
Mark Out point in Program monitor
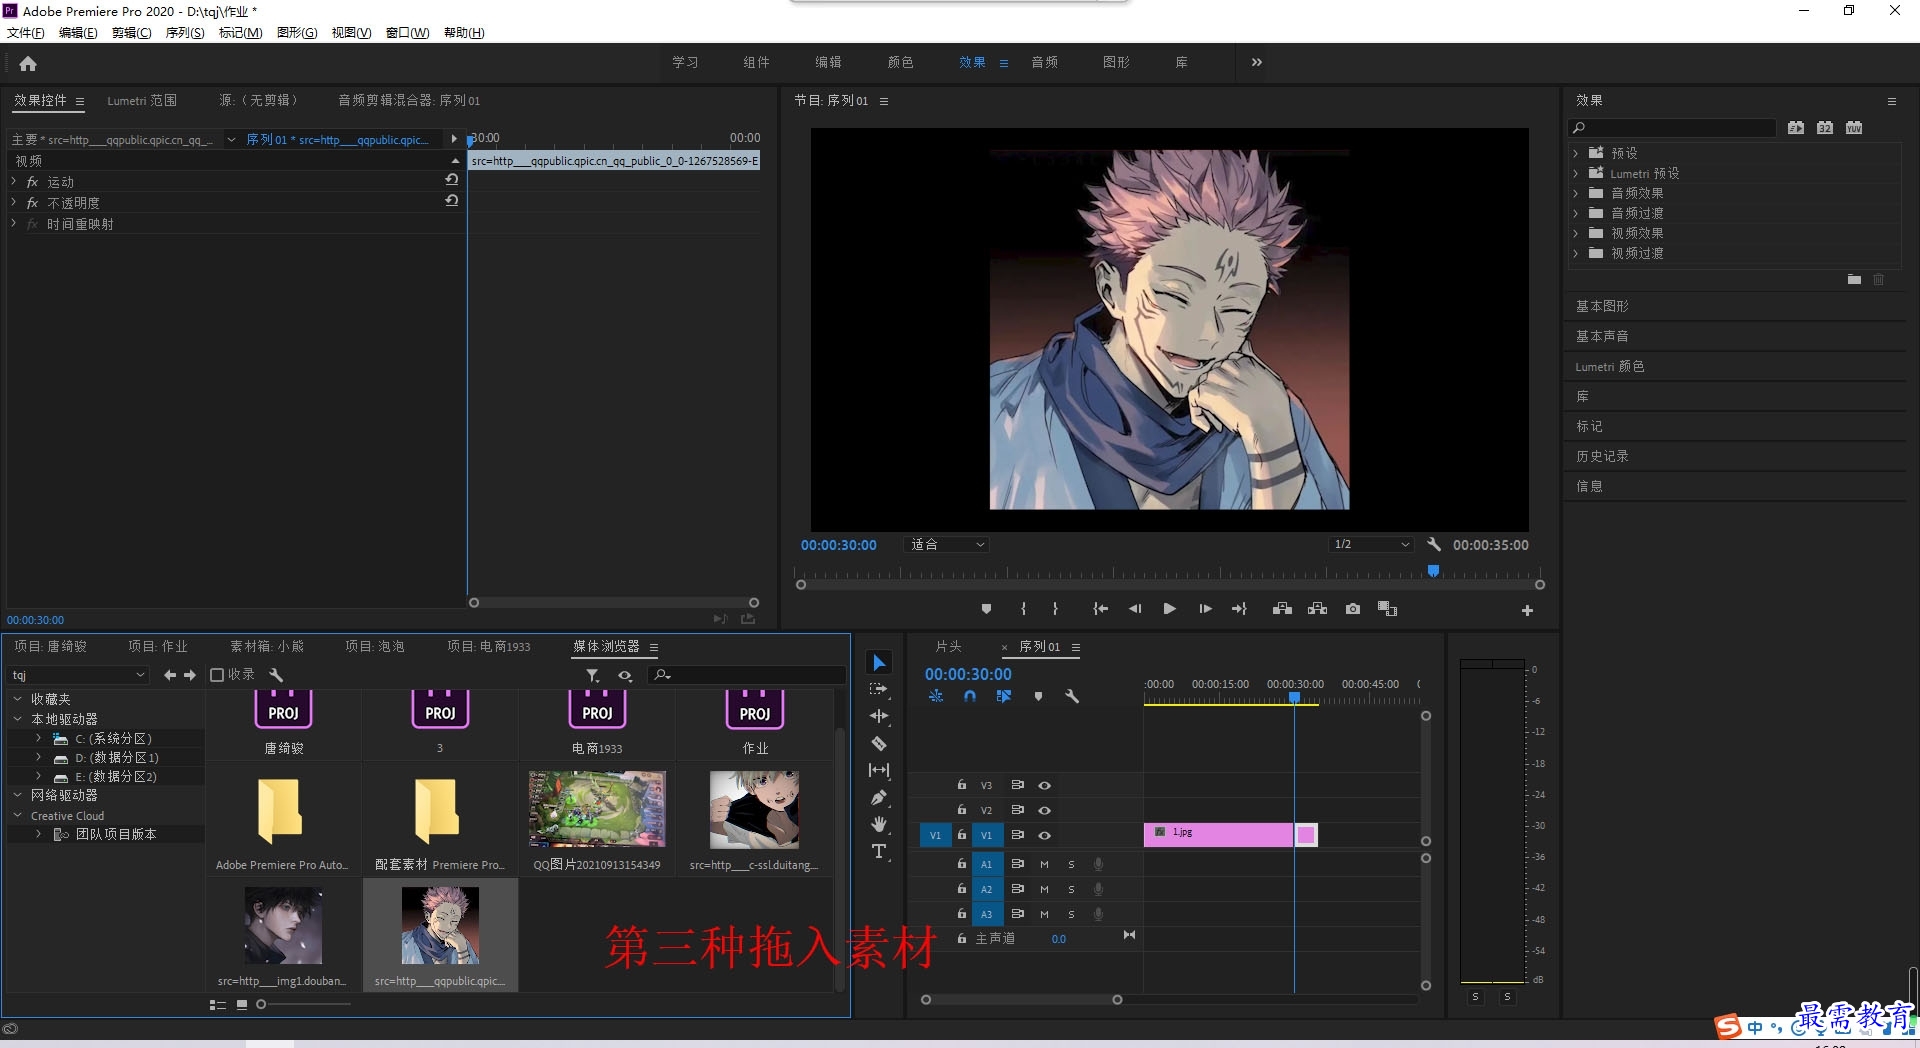click(x=1055, y=609)
